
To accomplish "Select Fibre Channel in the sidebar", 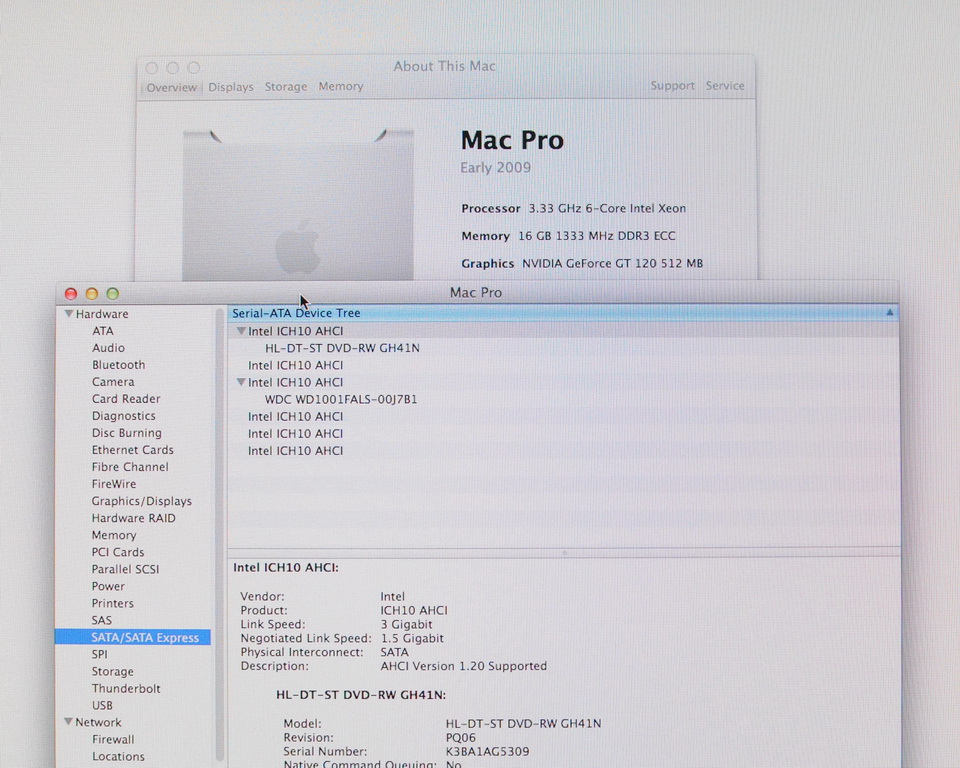I will point(130,467).
